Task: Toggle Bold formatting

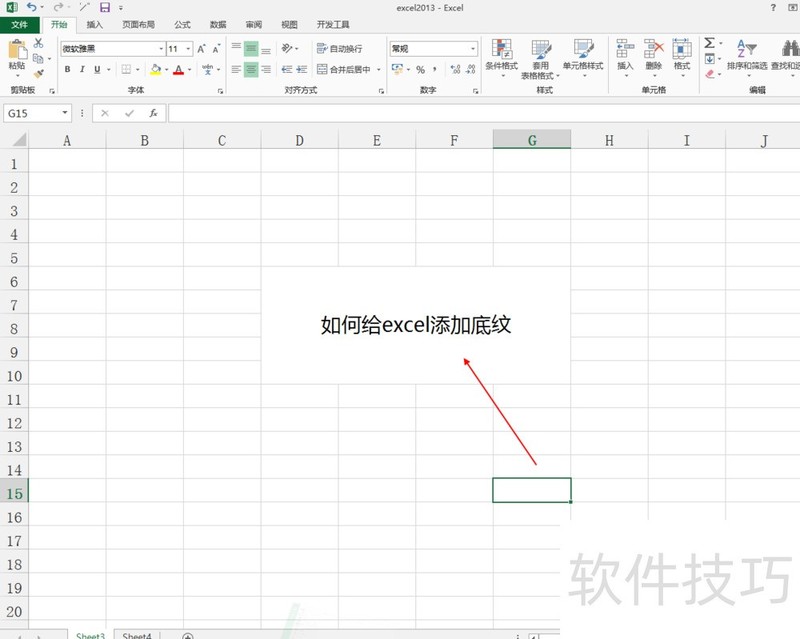Action: click(x=67, y=69)
